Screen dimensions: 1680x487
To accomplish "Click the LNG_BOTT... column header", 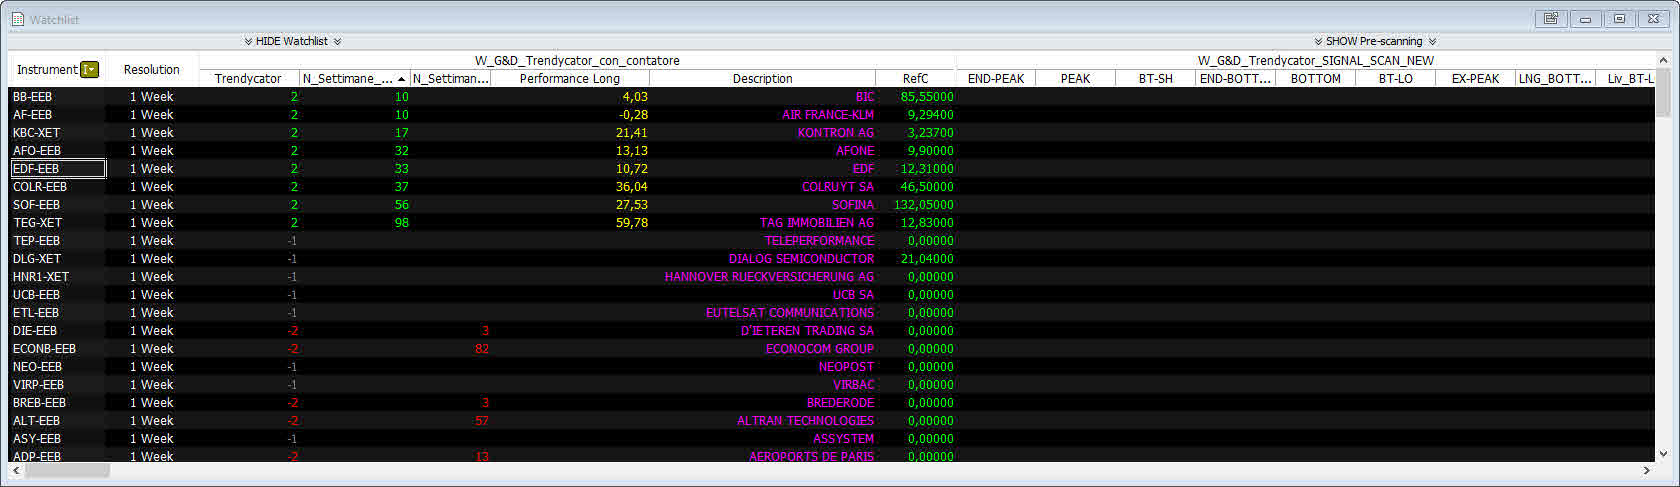I will click(1556, 79).
